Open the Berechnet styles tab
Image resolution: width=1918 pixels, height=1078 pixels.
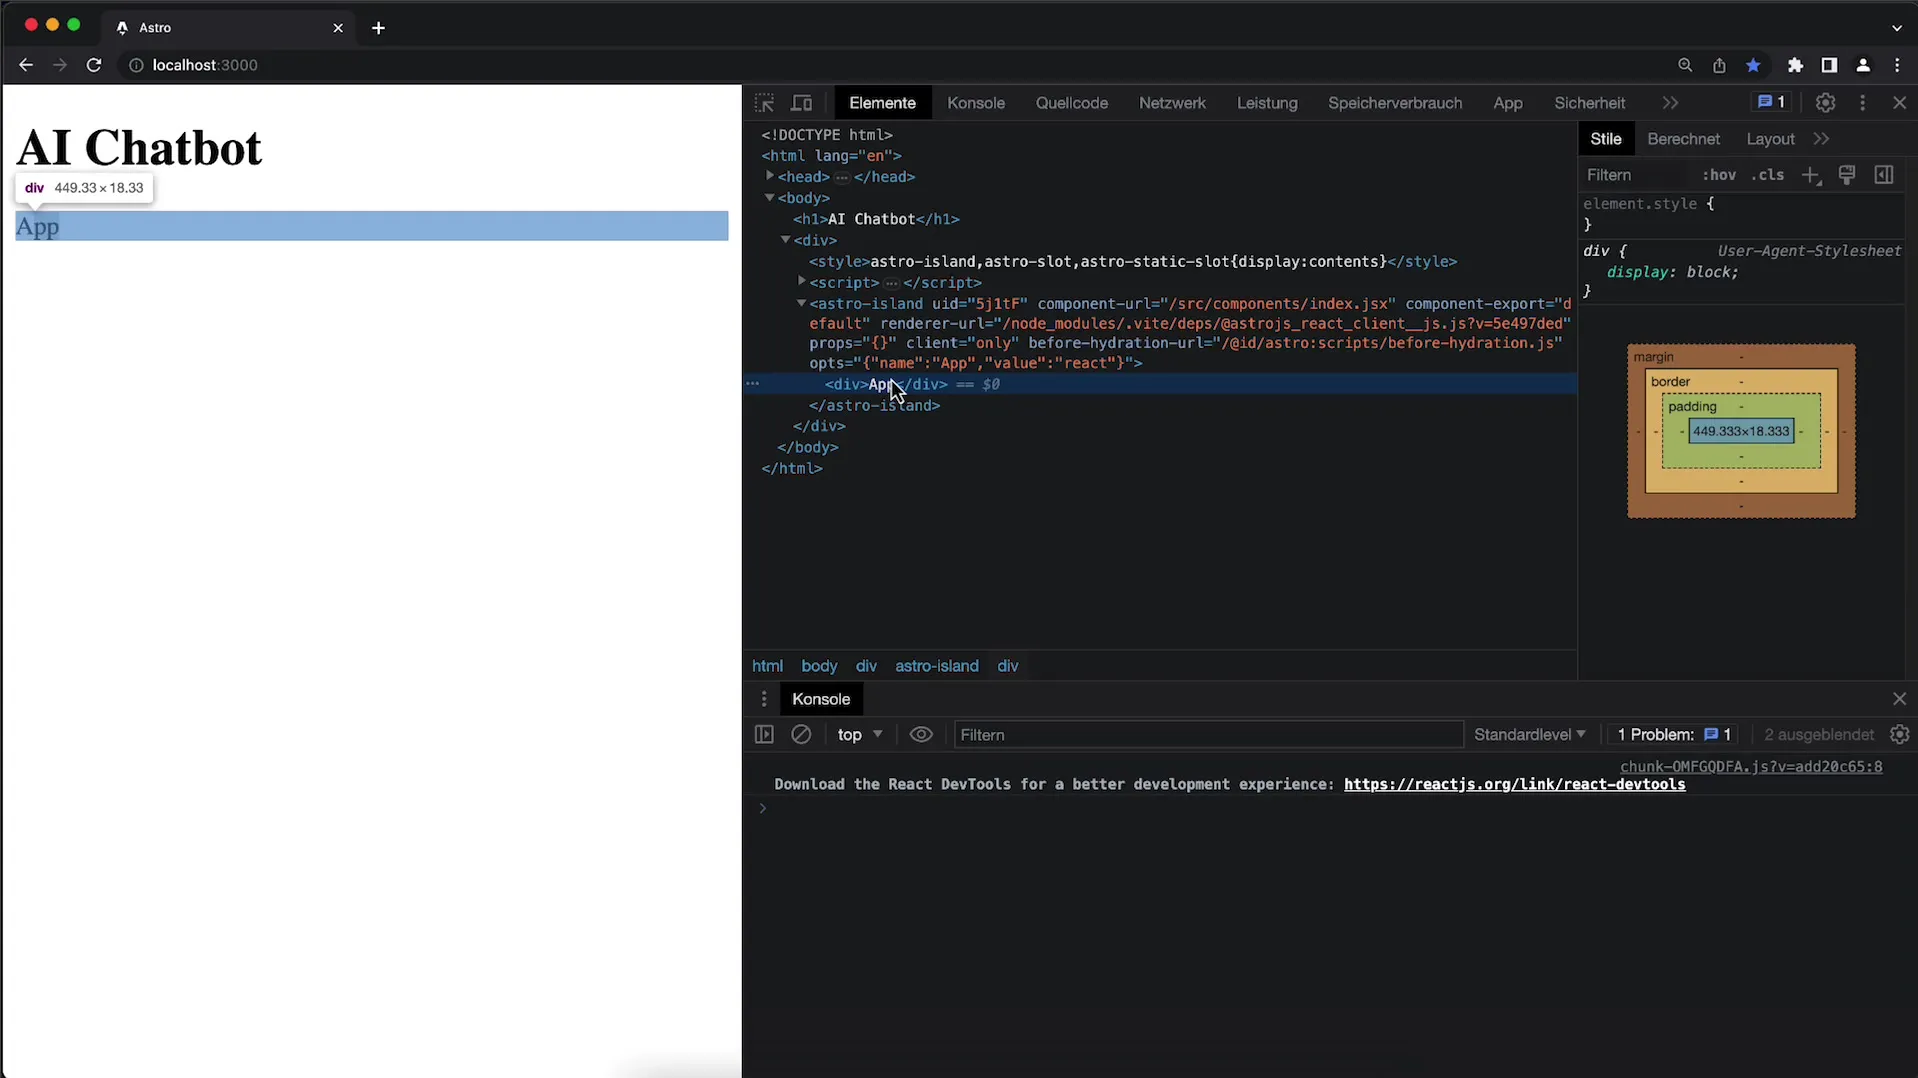point(1683,139)
